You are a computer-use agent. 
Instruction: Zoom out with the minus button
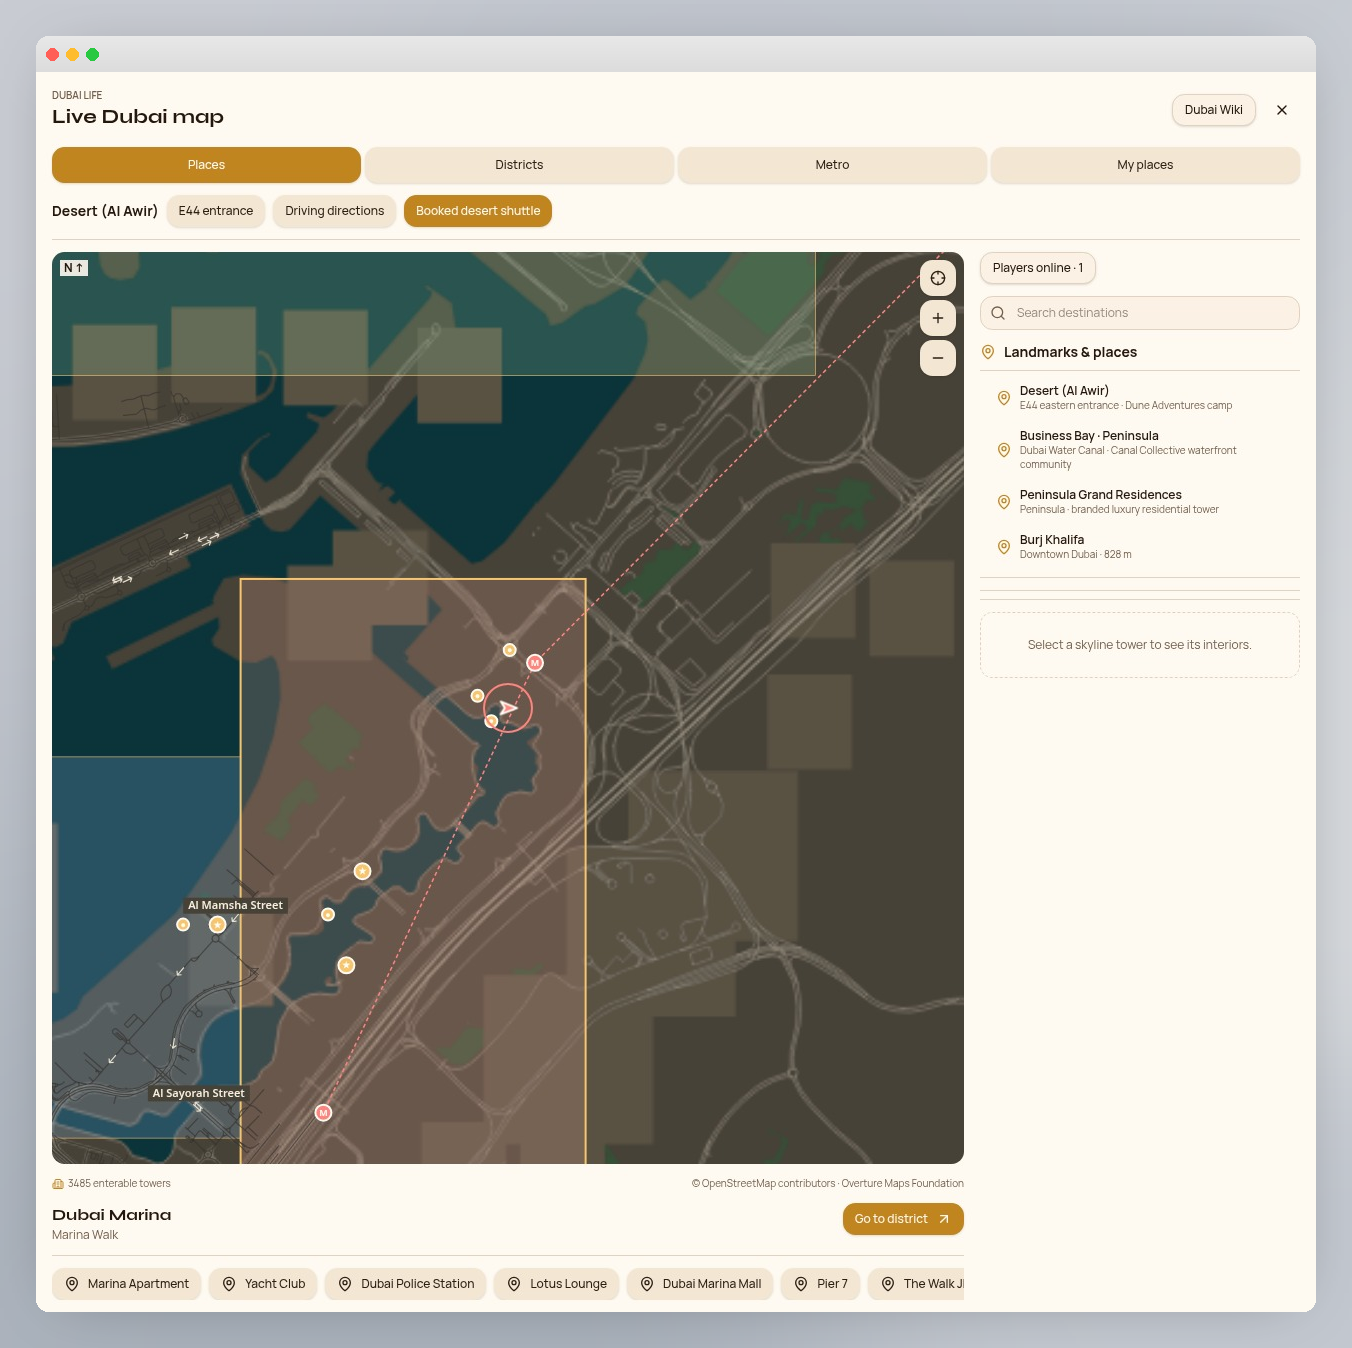[x=938, y=358]
